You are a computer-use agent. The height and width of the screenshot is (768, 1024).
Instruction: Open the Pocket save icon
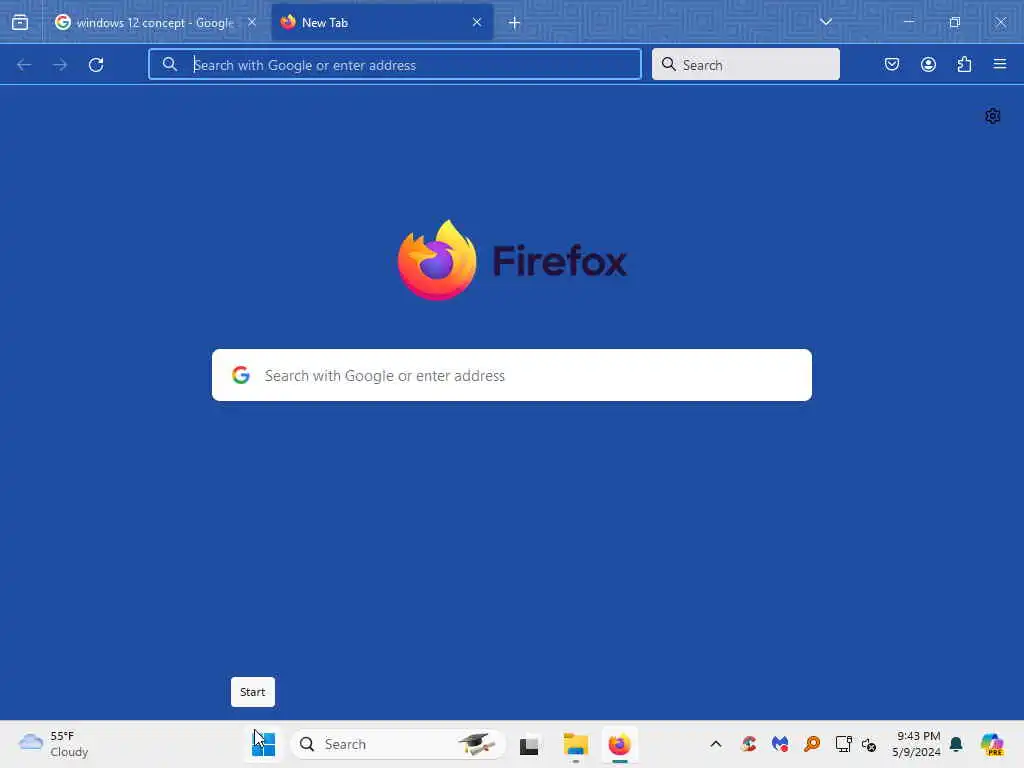(892, 64)
